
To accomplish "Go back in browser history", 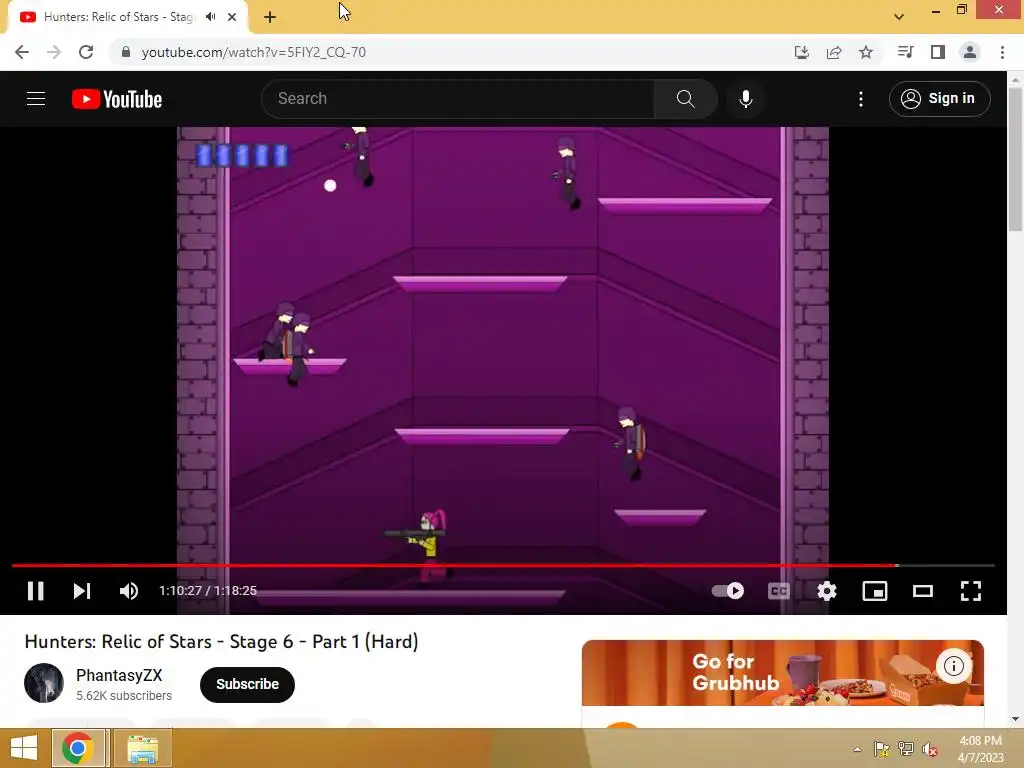I will click(x=22, y=52).
